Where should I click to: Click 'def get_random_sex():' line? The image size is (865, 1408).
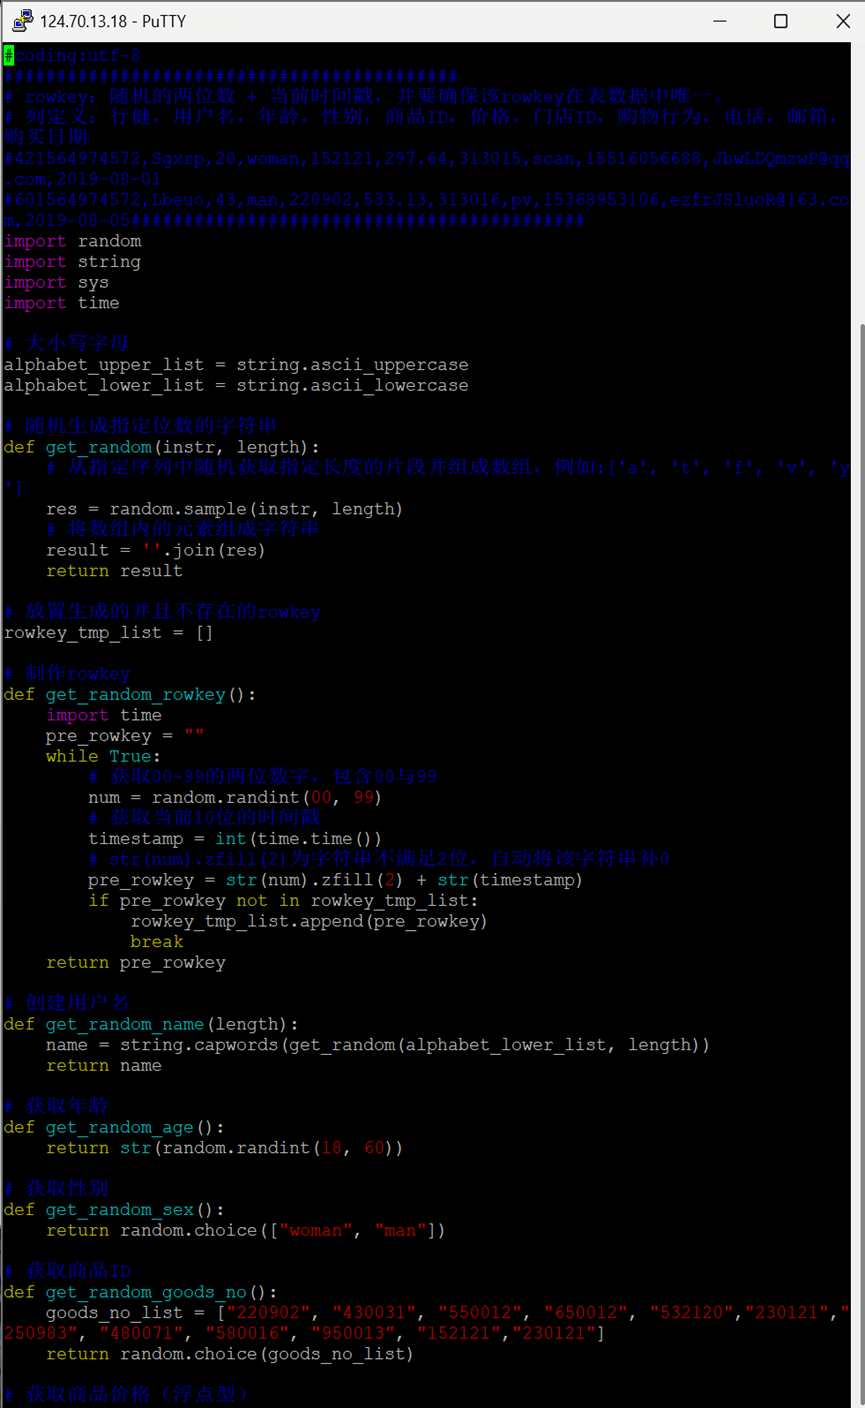click(x=114, y=1210)
